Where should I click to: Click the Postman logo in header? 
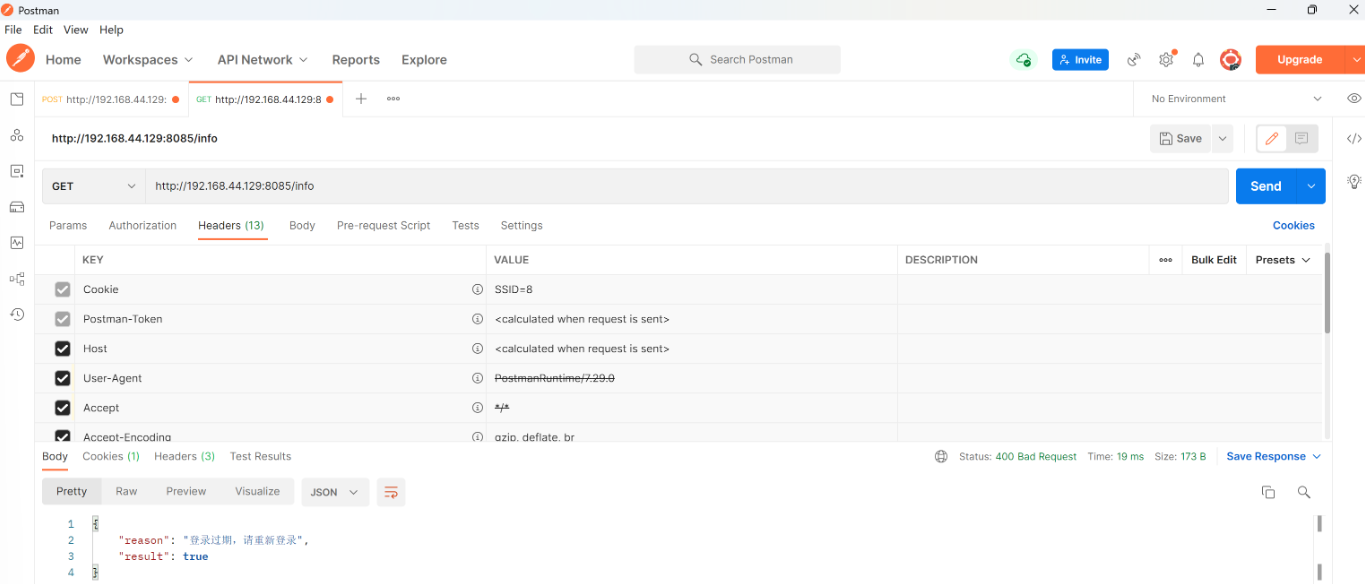pyautogui.click(x=20, y=59)
